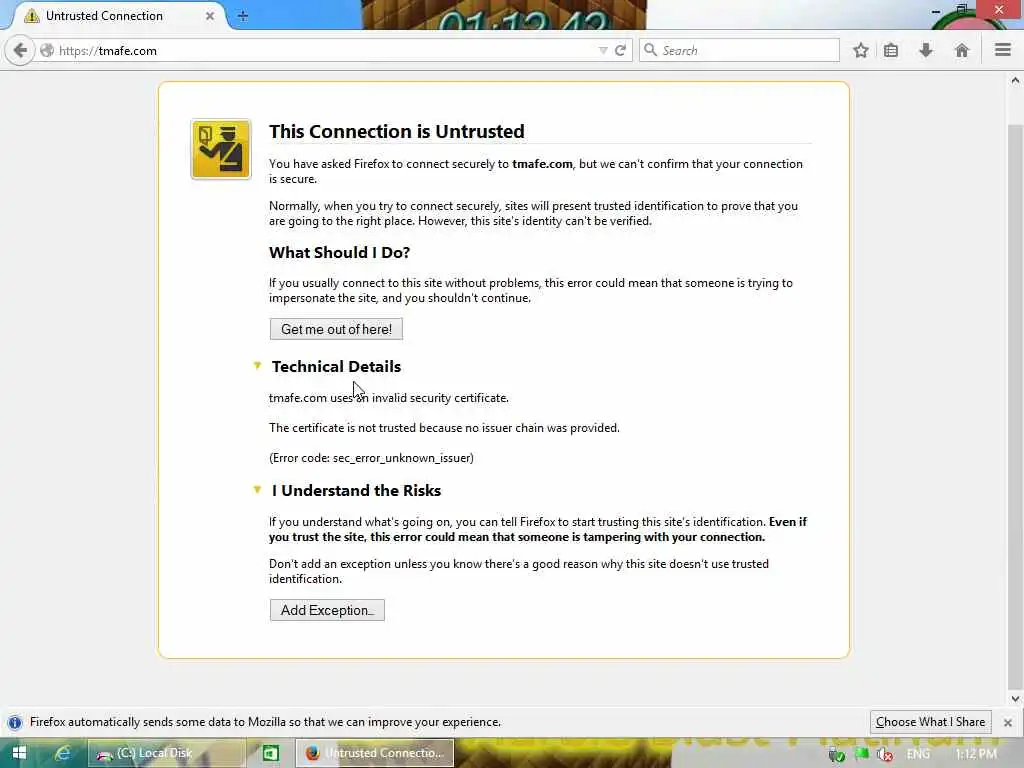
Task: Open the Windows Start button
Action: coord(19,753)
